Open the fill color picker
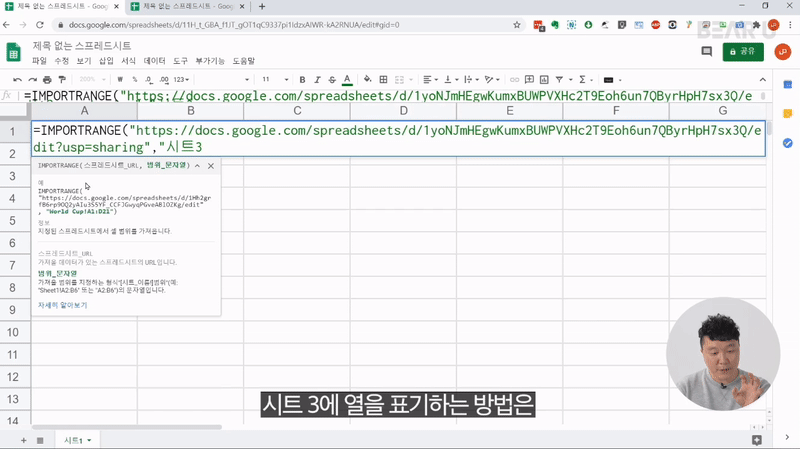Viewport: 800px width, 449px height. (x=367, y=80)
